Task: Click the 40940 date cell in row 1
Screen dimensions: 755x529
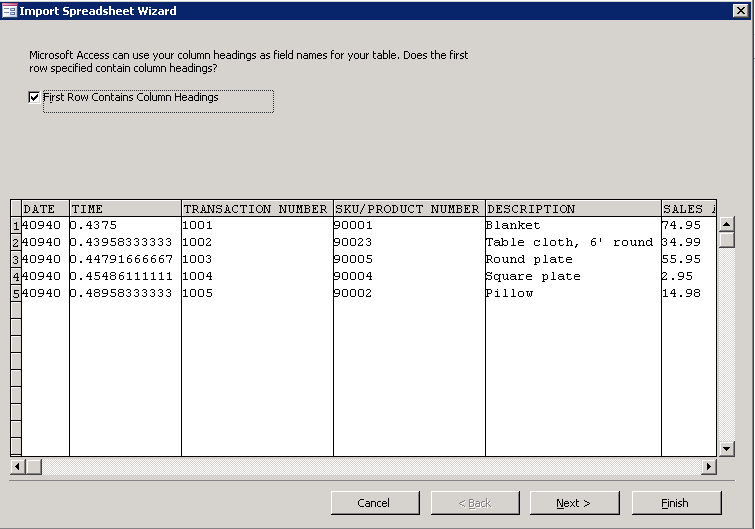Action: (x=45, y=225)
